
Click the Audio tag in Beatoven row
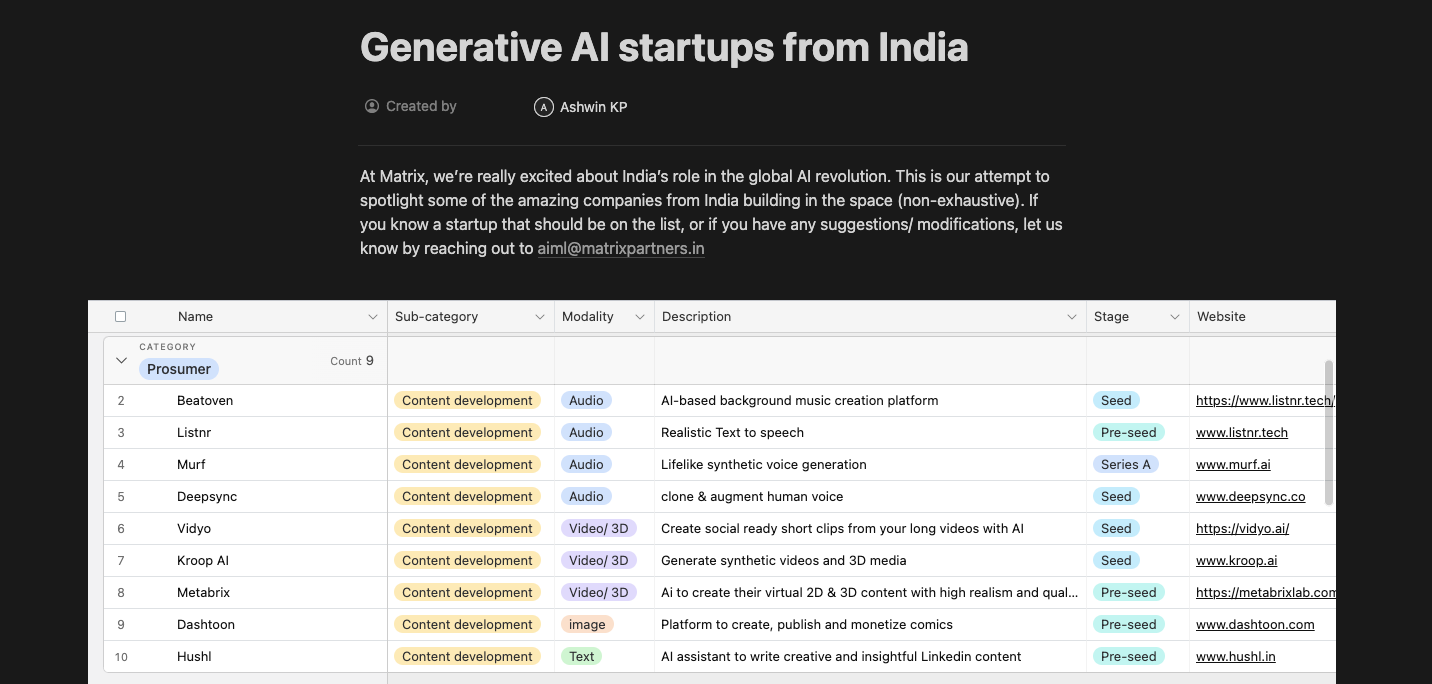586,401
